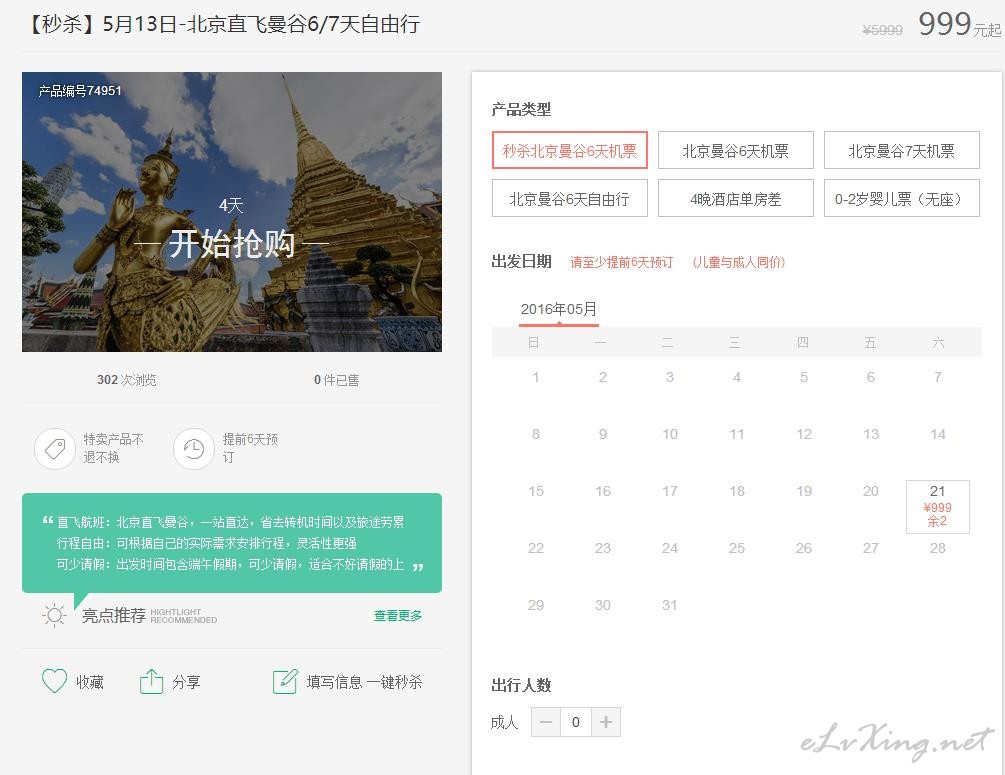Screen dimensions: 1005x775
Task: Click 收藏 to favorite this product
Action: click(90, 682)
